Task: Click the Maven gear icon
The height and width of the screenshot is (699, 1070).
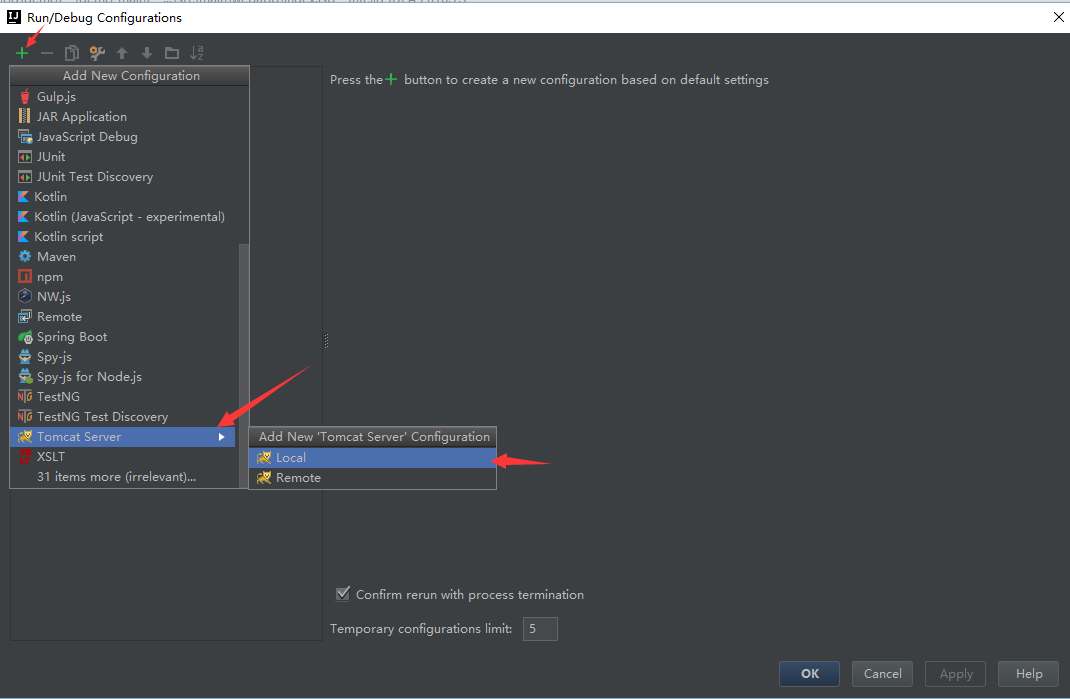Action: tap(25, 257)
